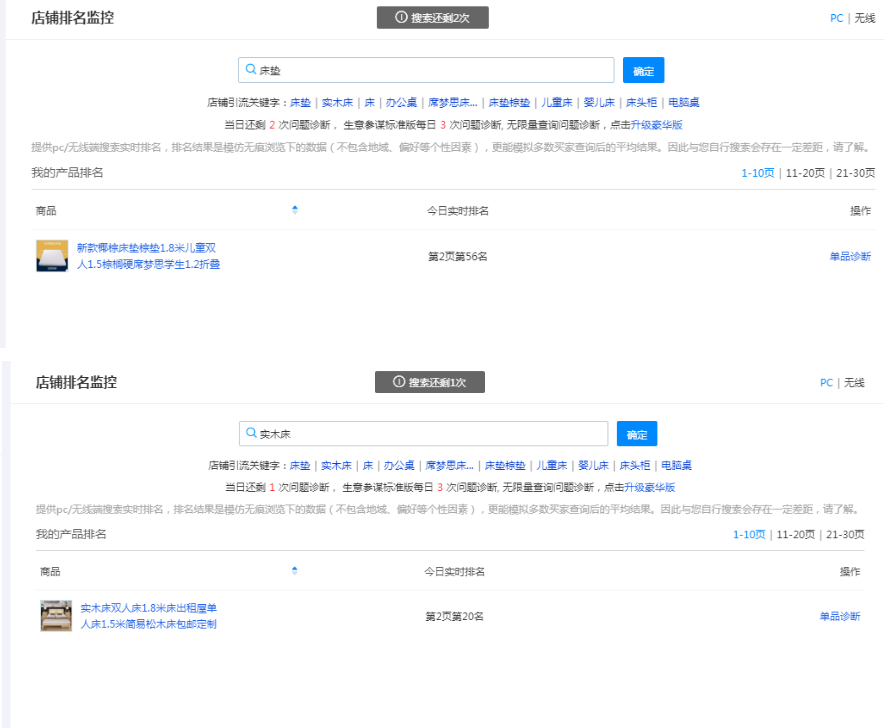Click the info icon in the 搜索还剩1次 badge
The width and height of the screenshot is (894, 728).
tap(399, 382)
